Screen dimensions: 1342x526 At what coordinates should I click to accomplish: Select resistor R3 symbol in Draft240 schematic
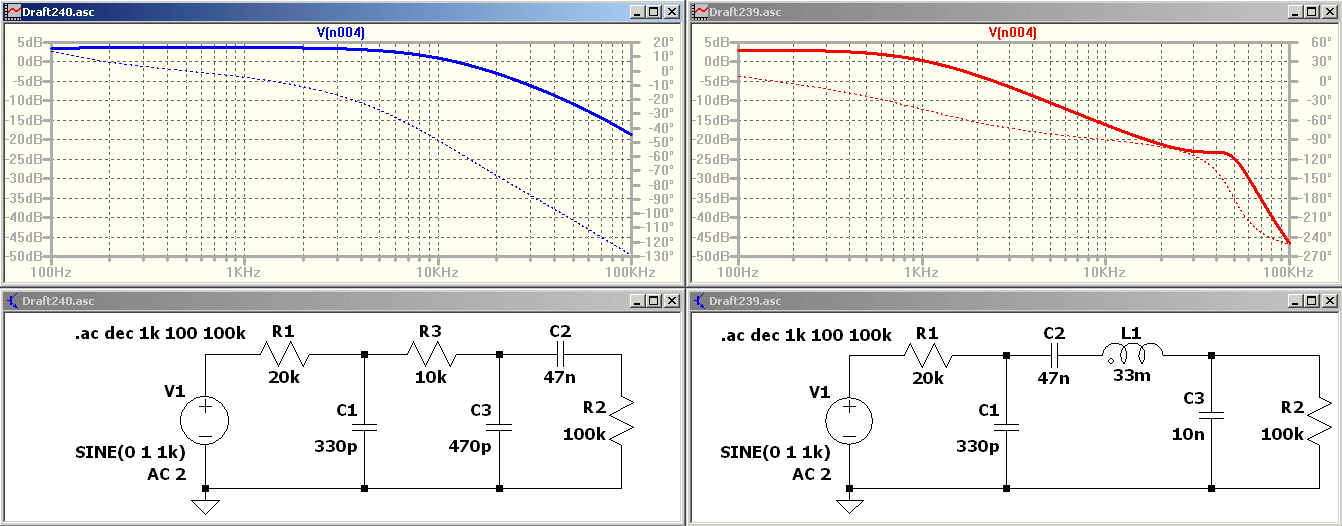pos(430,352)
